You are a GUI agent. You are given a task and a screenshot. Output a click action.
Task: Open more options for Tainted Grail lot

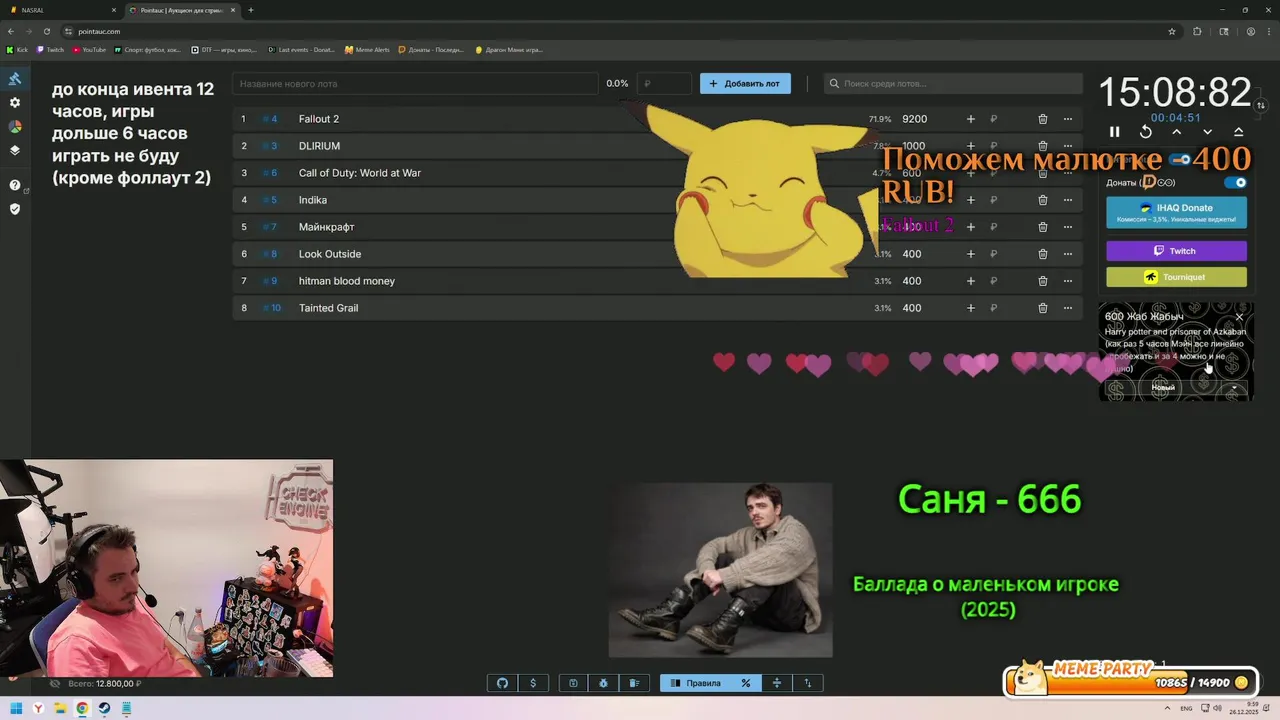coord(1068,308)
